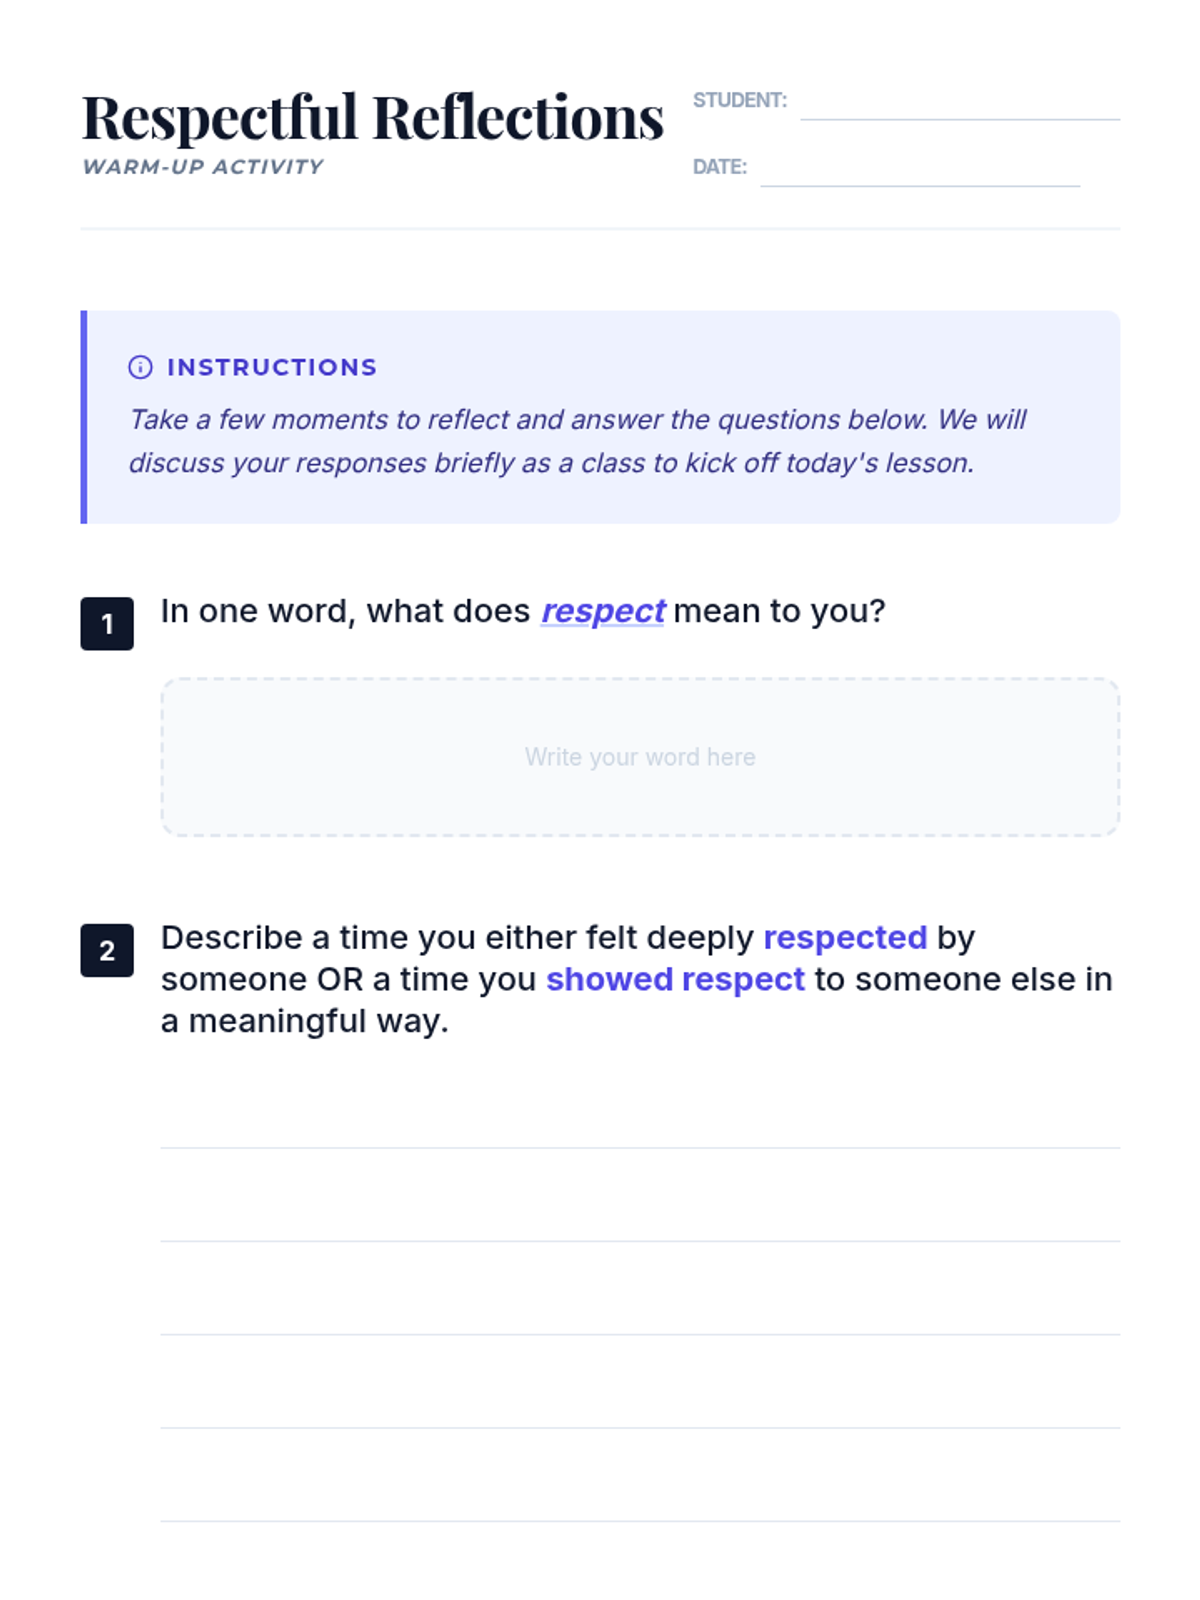This screenshot has width=1200, height=1600.
Task: Click the Write your word here box
Action: coord(640,757)
